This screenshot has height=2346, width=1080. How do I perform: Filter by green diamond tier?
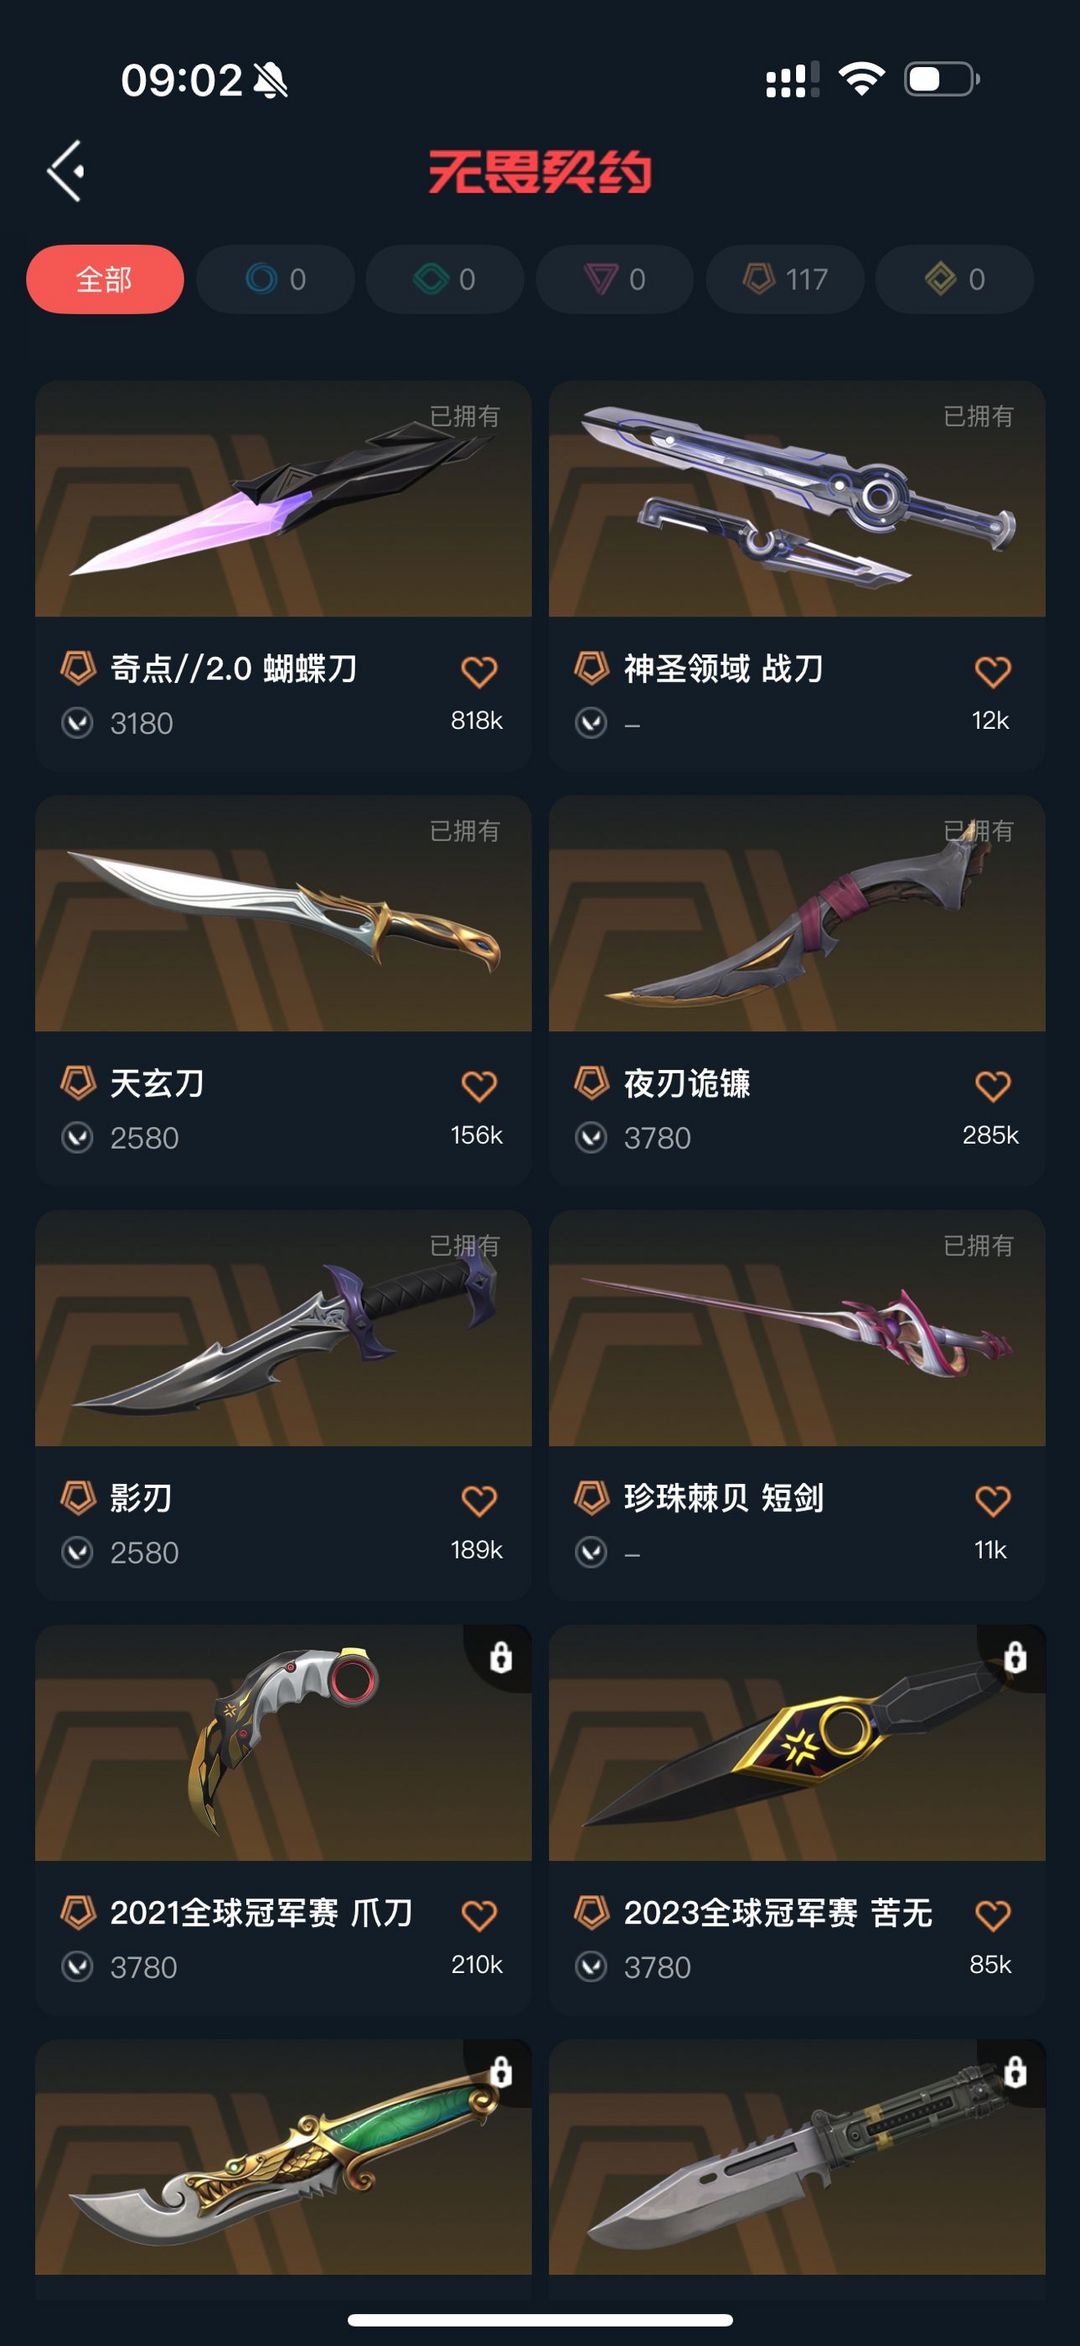tap(445, 279)
